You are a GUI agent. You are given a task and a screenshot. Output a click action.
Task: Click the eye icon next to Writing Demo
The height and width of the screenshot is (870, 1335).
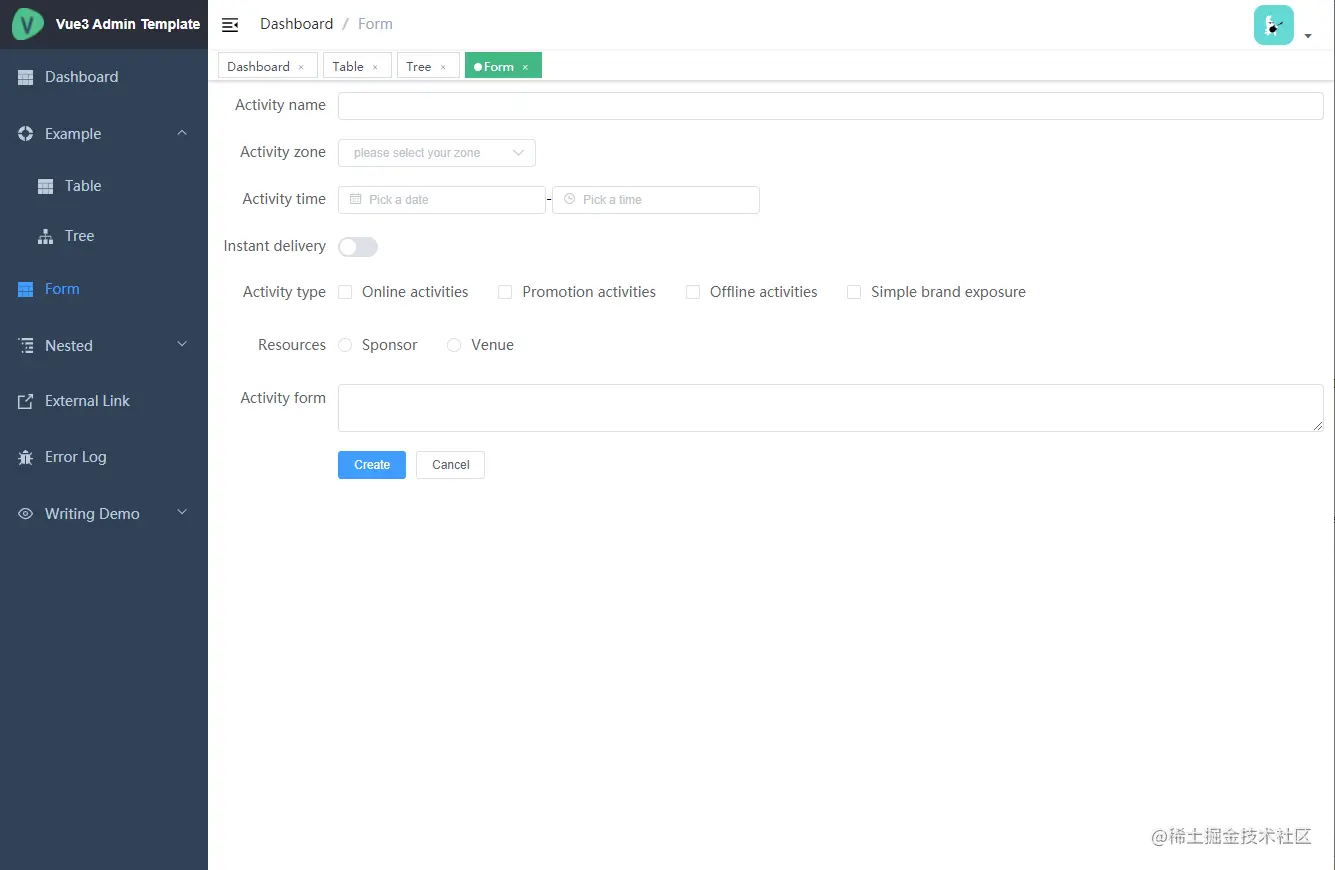pos(25,513)
